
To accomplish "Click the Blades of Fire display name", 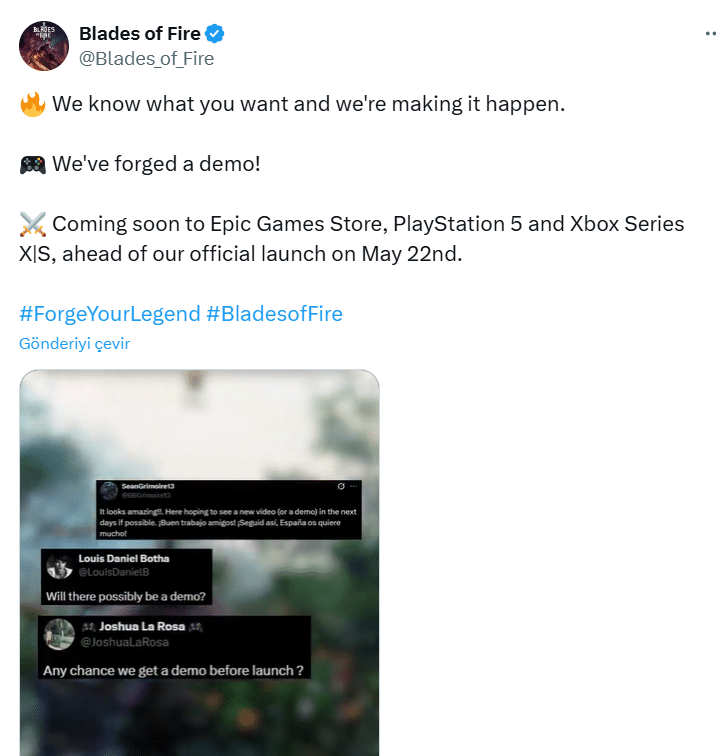I will [x=139, y=35].
